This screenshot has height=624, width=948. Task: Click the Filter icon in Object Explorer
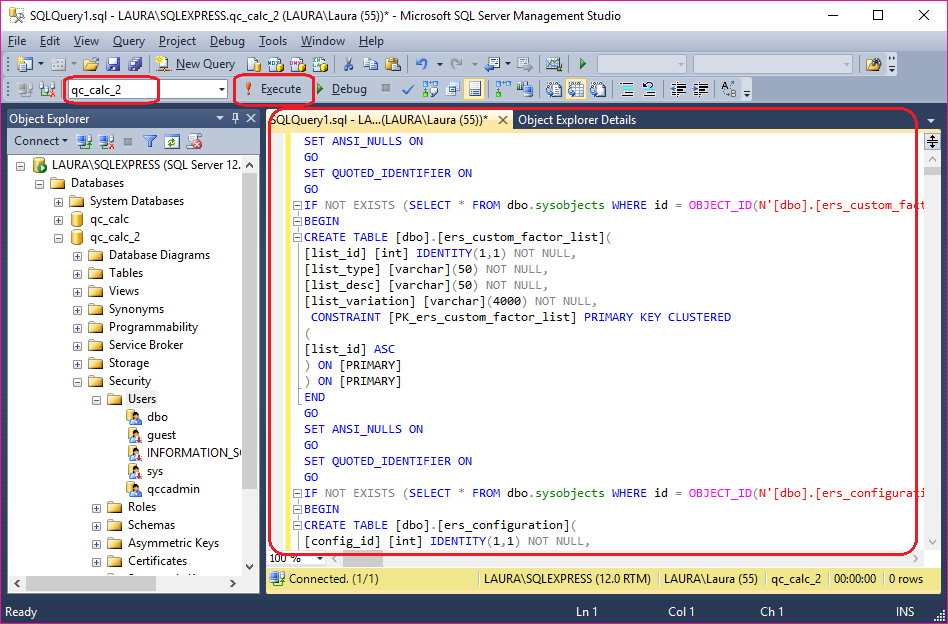pyautogui.click(x=151, y=140)
